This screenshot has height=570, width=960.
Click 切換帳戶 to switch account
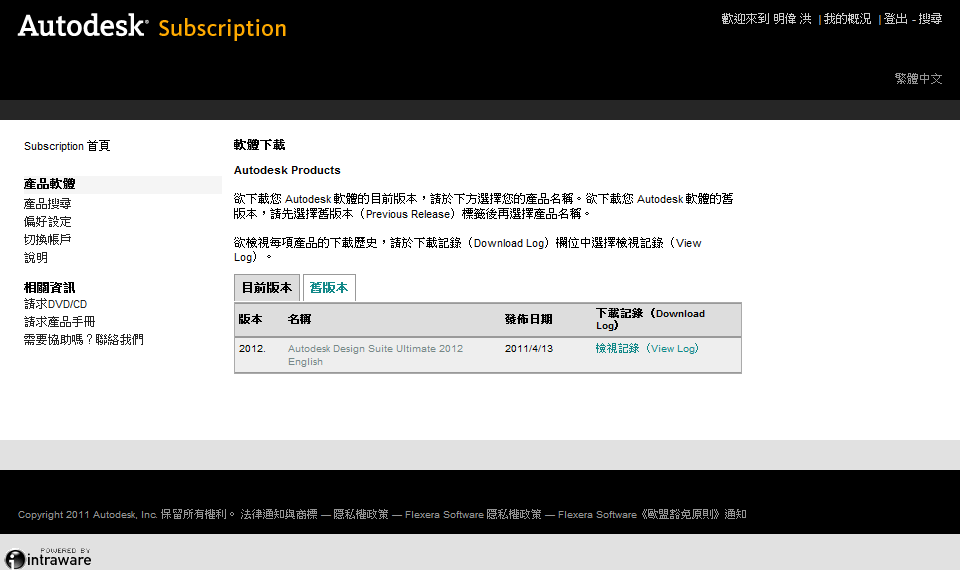coord(48,239)
